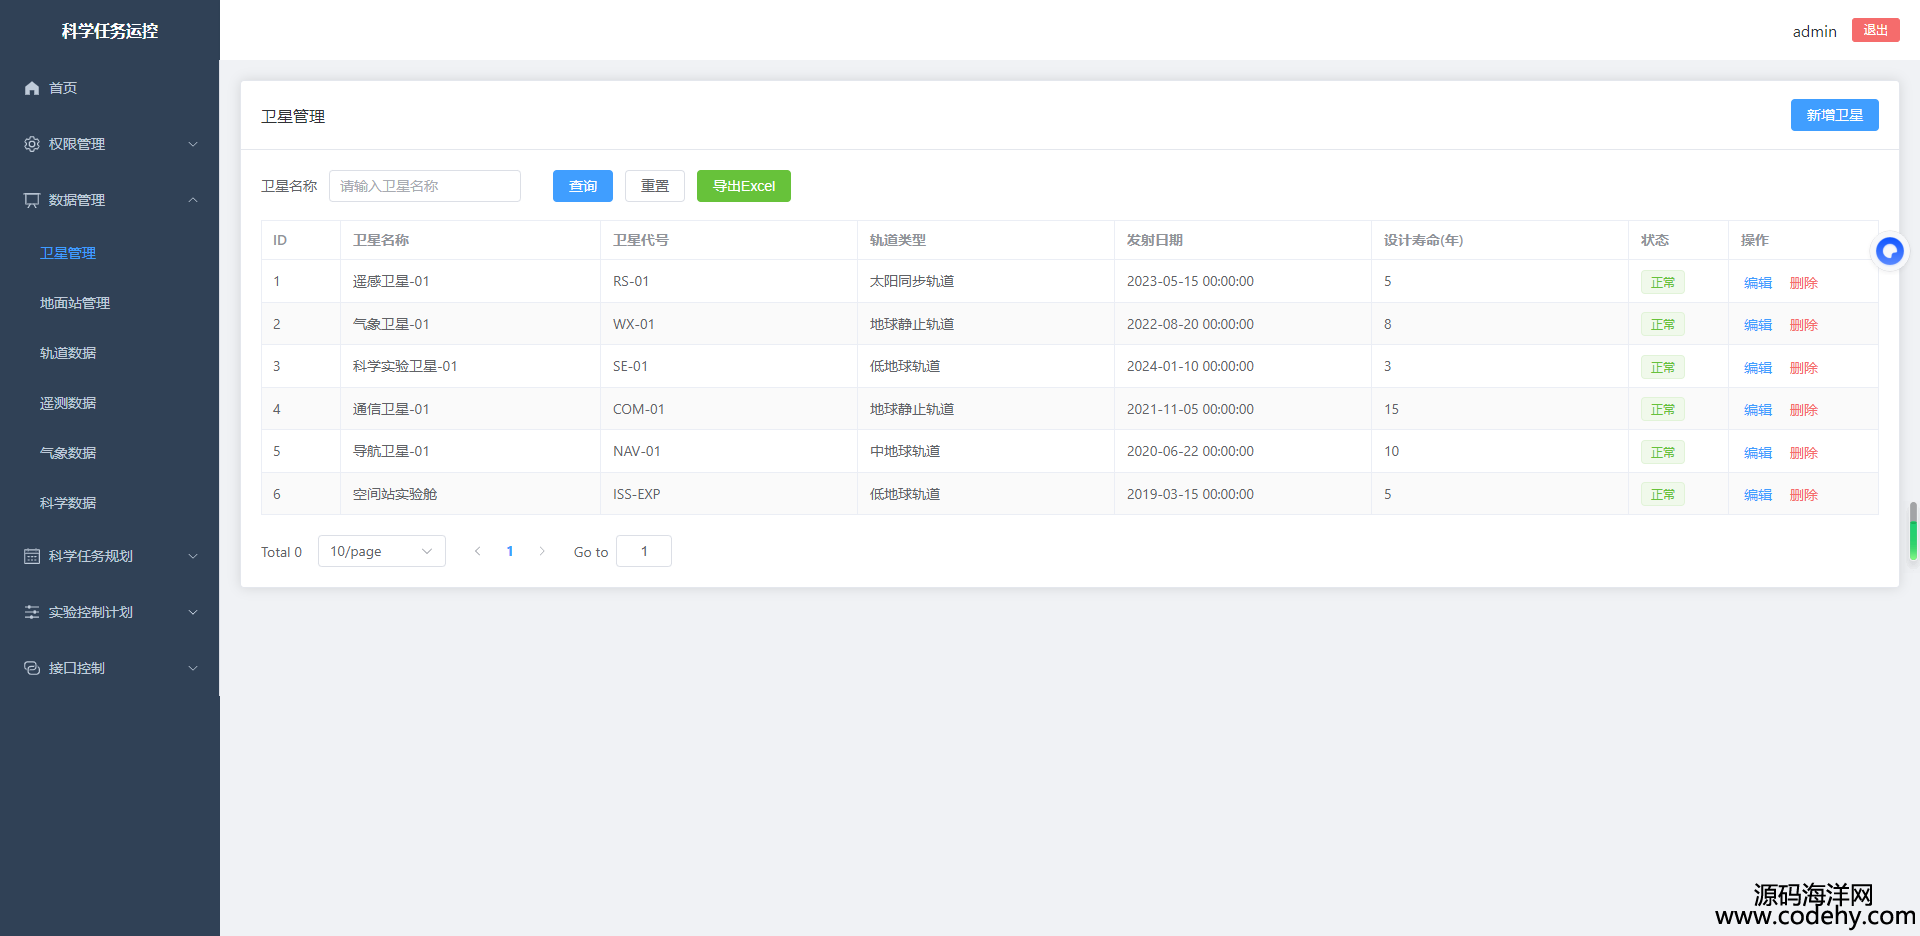Click the gear icon for 权限管理
The width and height of the screenshot is (1920, 936).
tap(32, 144)
